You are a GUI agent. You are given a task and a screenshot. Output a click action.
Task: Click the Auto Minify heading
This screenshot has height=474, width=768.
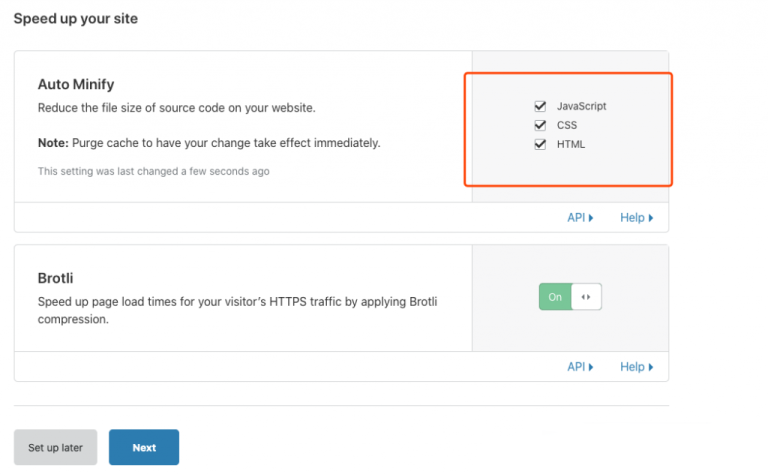76,84
